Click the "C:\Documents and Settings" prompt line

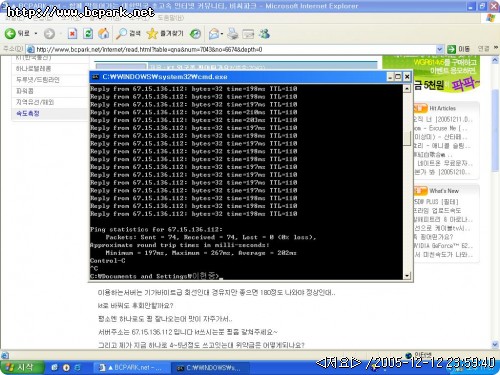click(155, 276)
